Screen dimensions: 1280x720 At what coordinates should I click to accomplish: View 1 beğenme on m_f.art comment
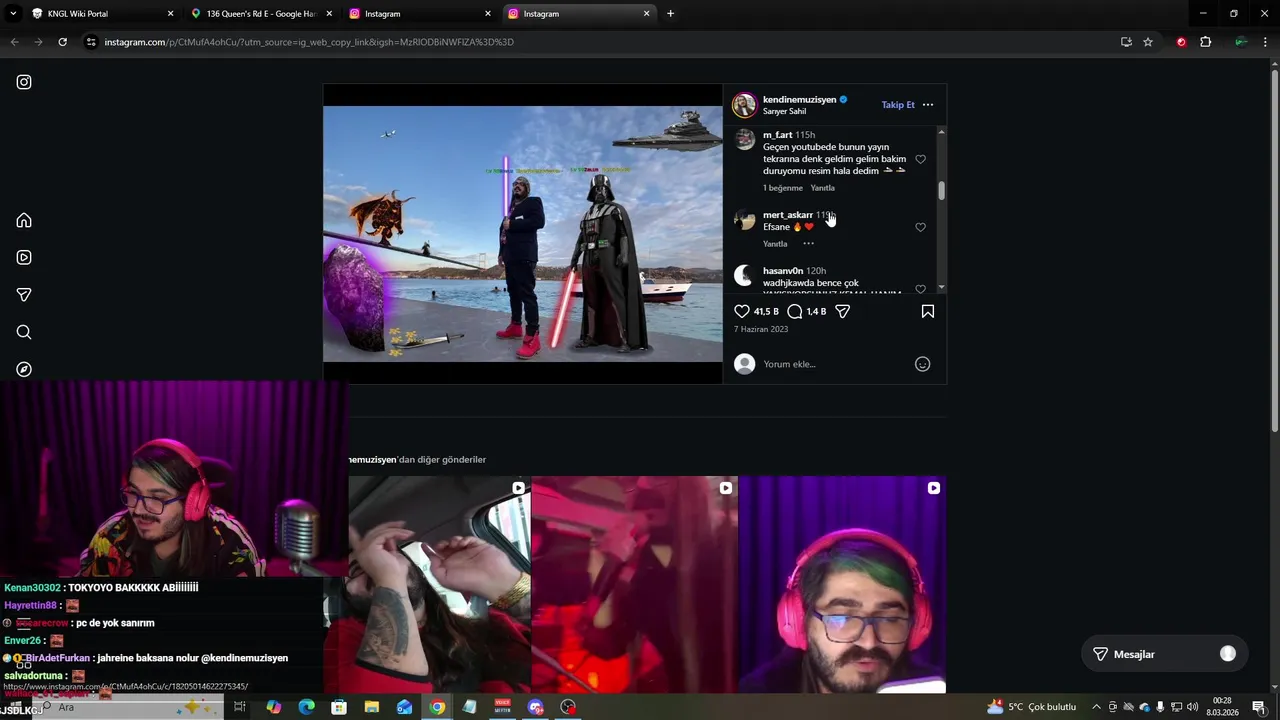click(783, 188)
